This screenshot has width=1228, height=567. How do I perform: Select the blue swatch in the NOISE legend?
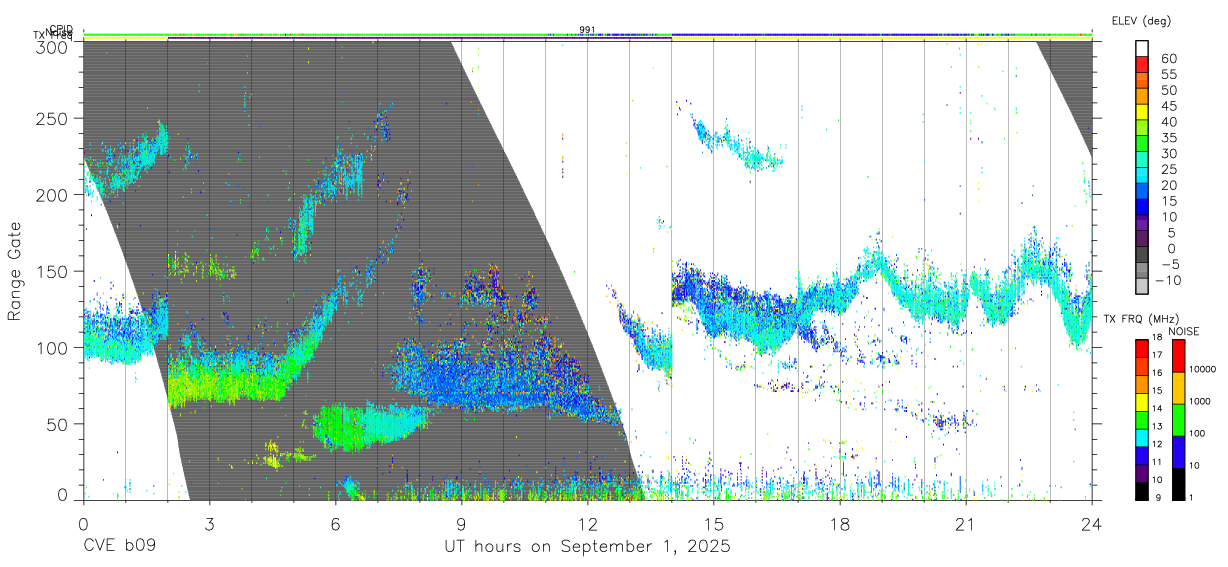[1177, 451]
